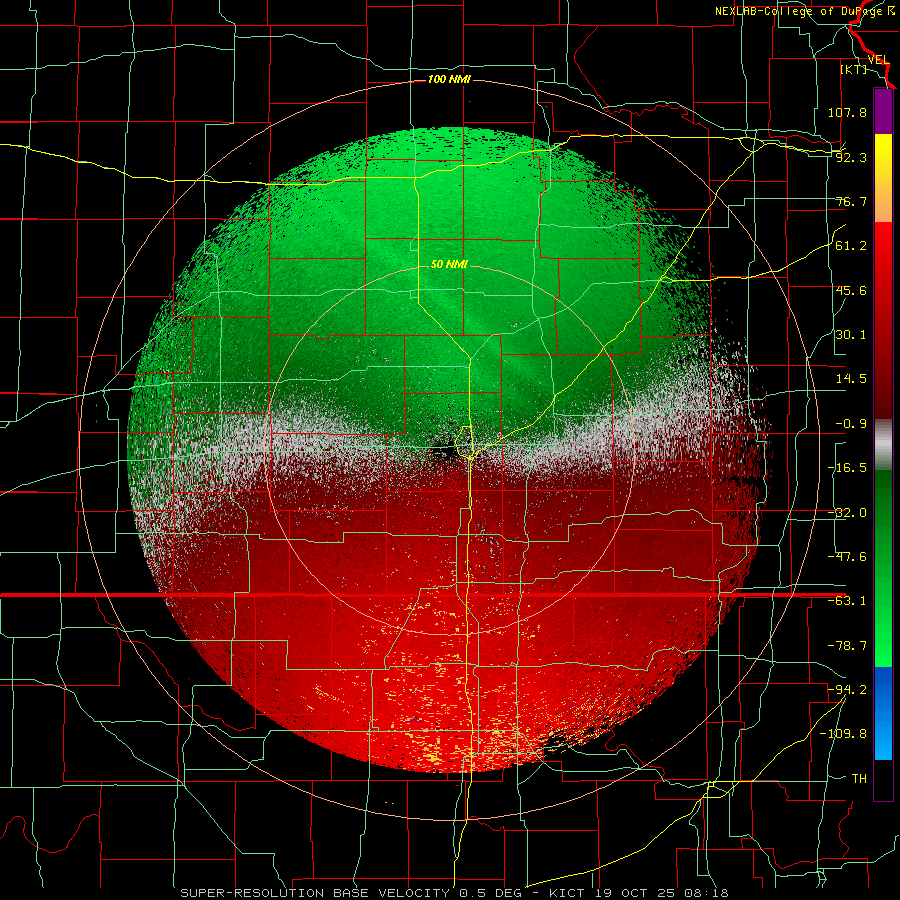The width and height of the screenshot is (900, 900).
Task: Click the 61.2 value on the velocity scale
Action: (851, 246)
